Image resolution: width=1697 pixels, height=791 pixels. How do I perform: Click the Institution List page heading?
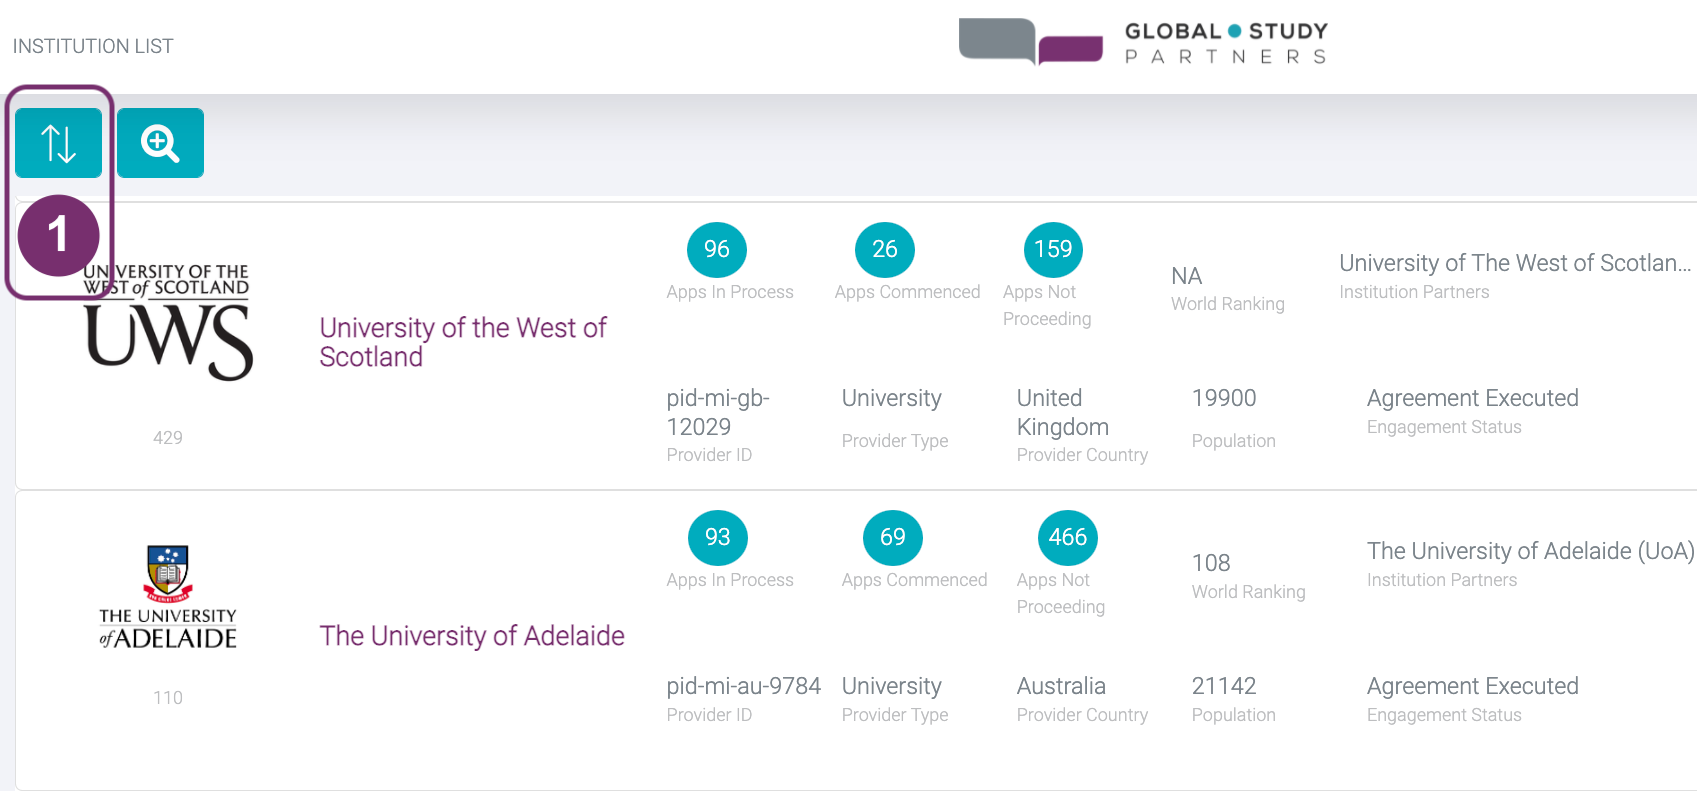click(93, 46)
